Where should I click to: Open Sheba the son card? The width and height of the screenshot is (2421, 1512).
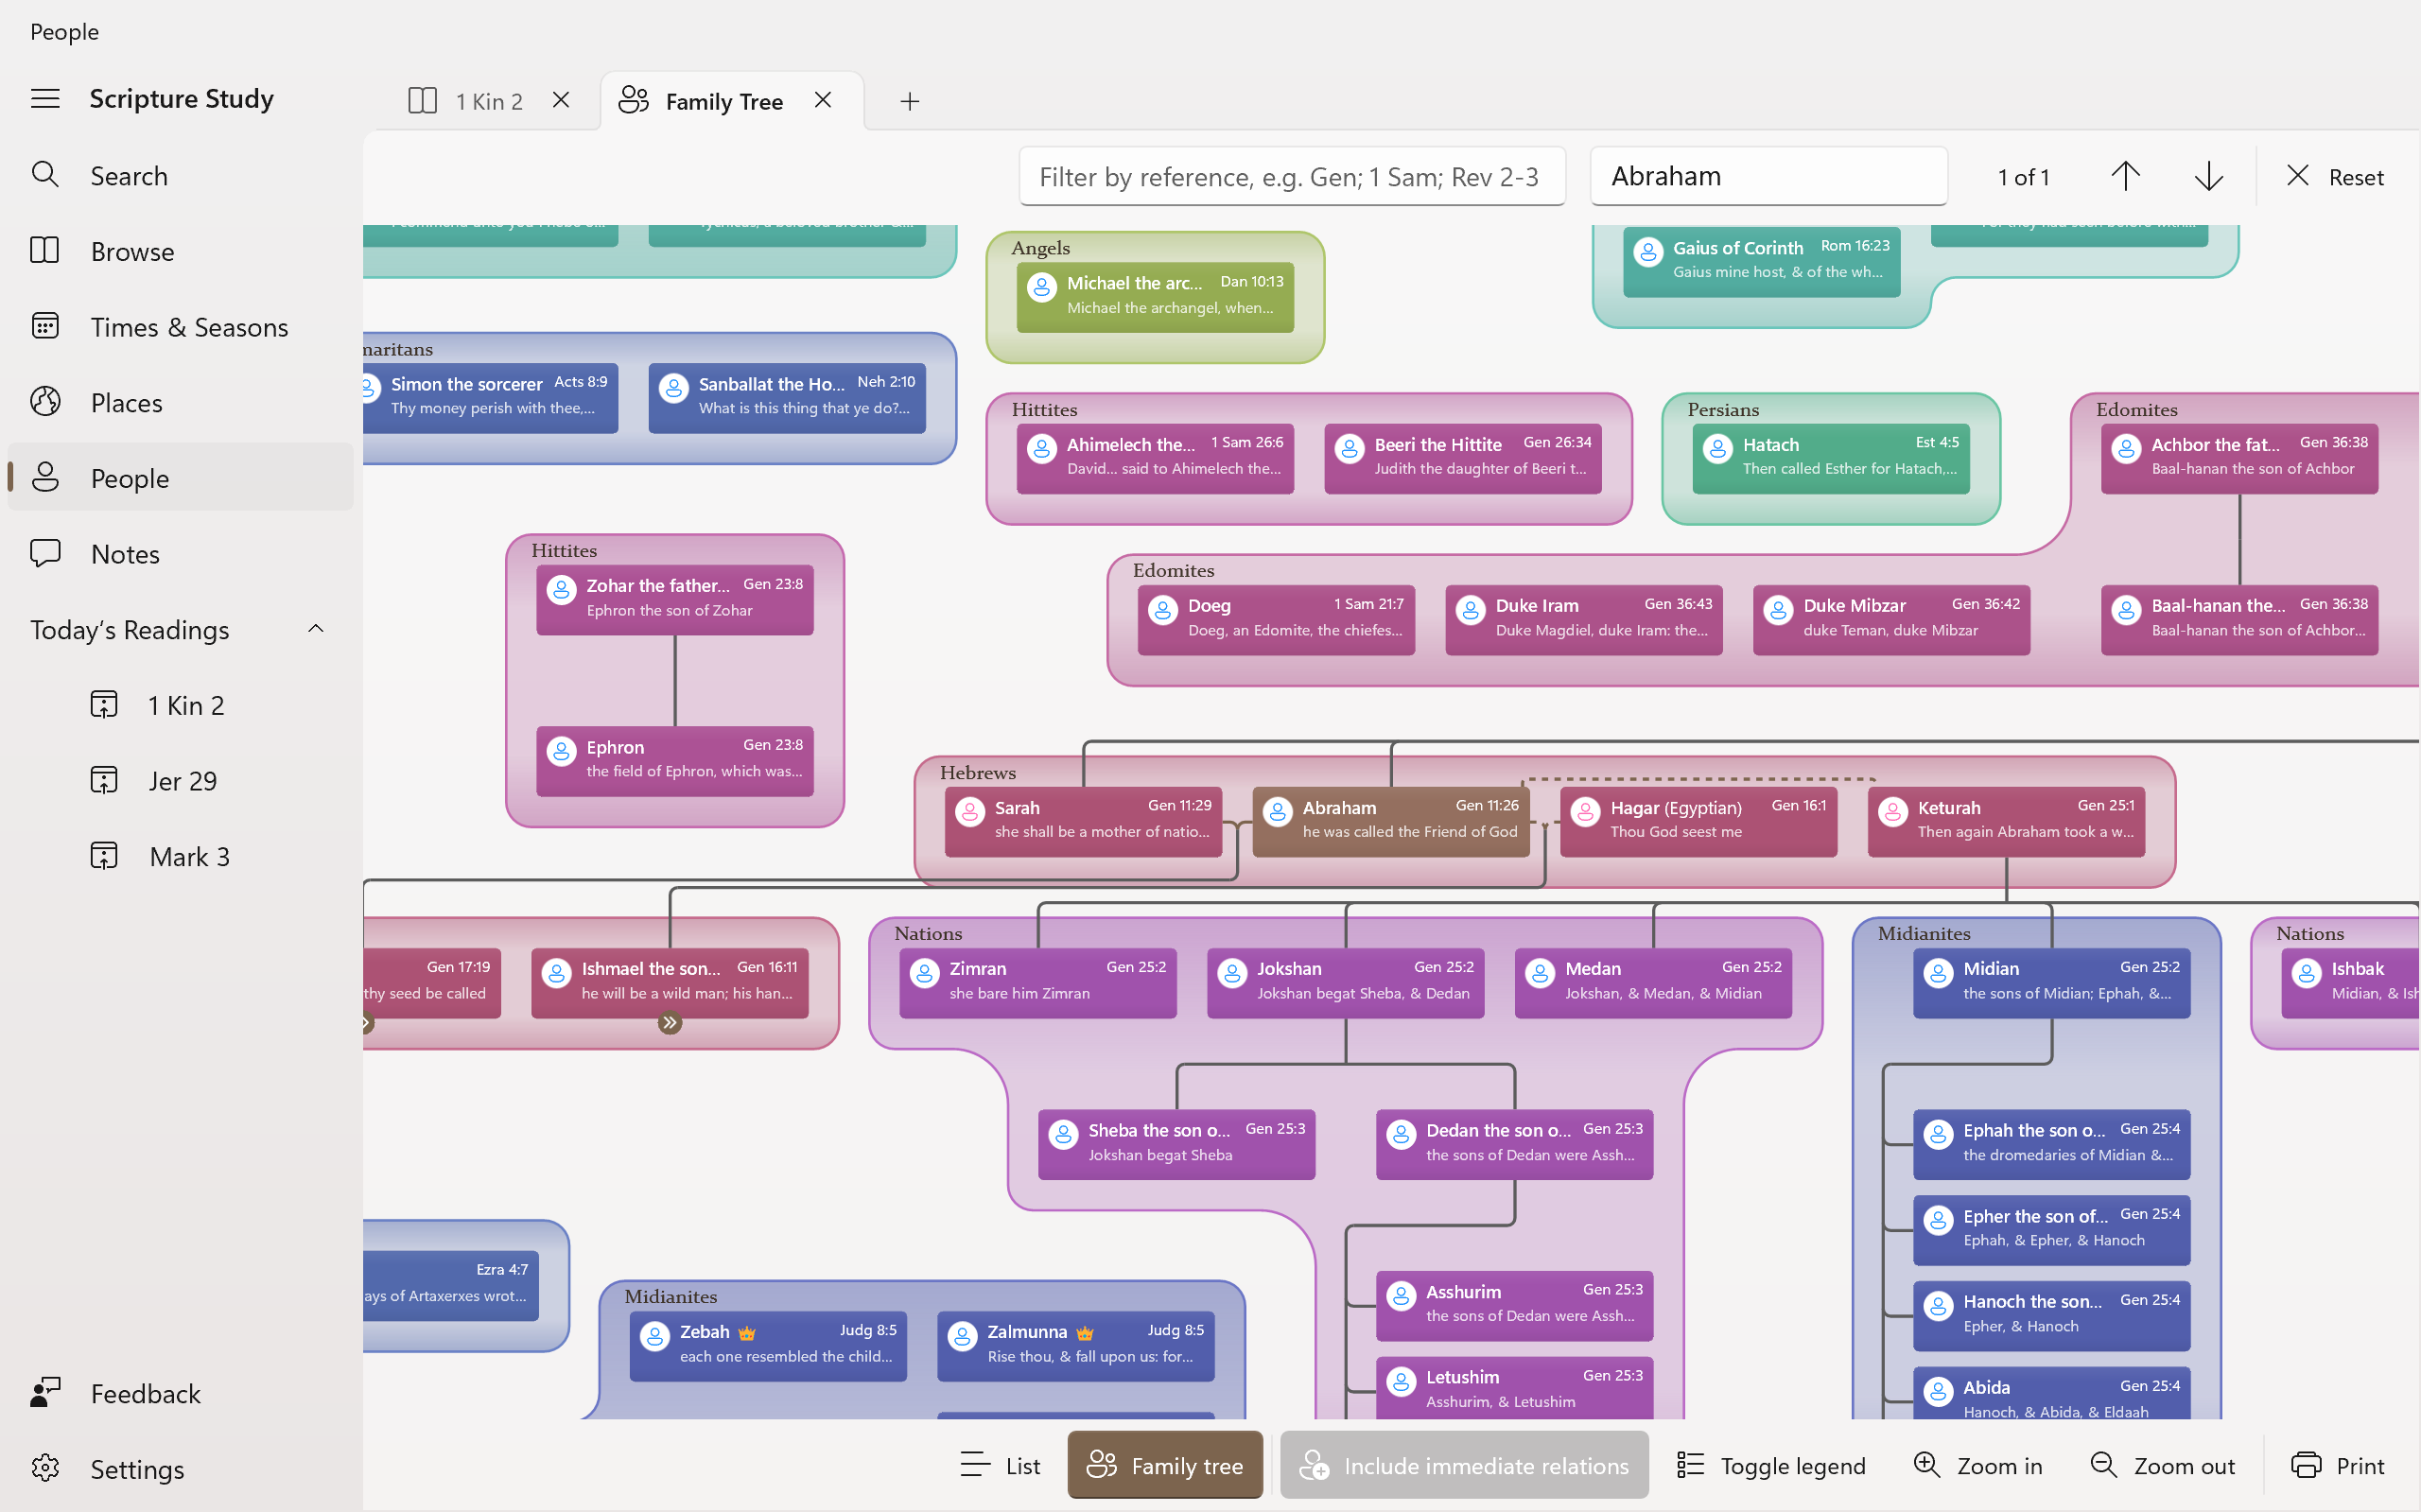pyautogui.click(x=1177, y=1145)
